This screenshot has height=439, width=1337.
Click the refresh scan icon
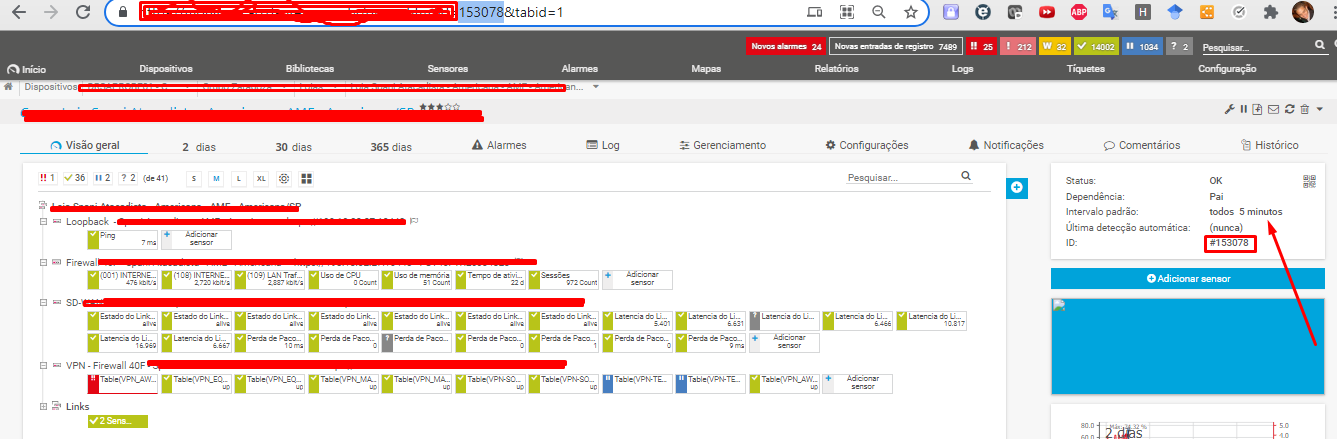pos(1290,109)
